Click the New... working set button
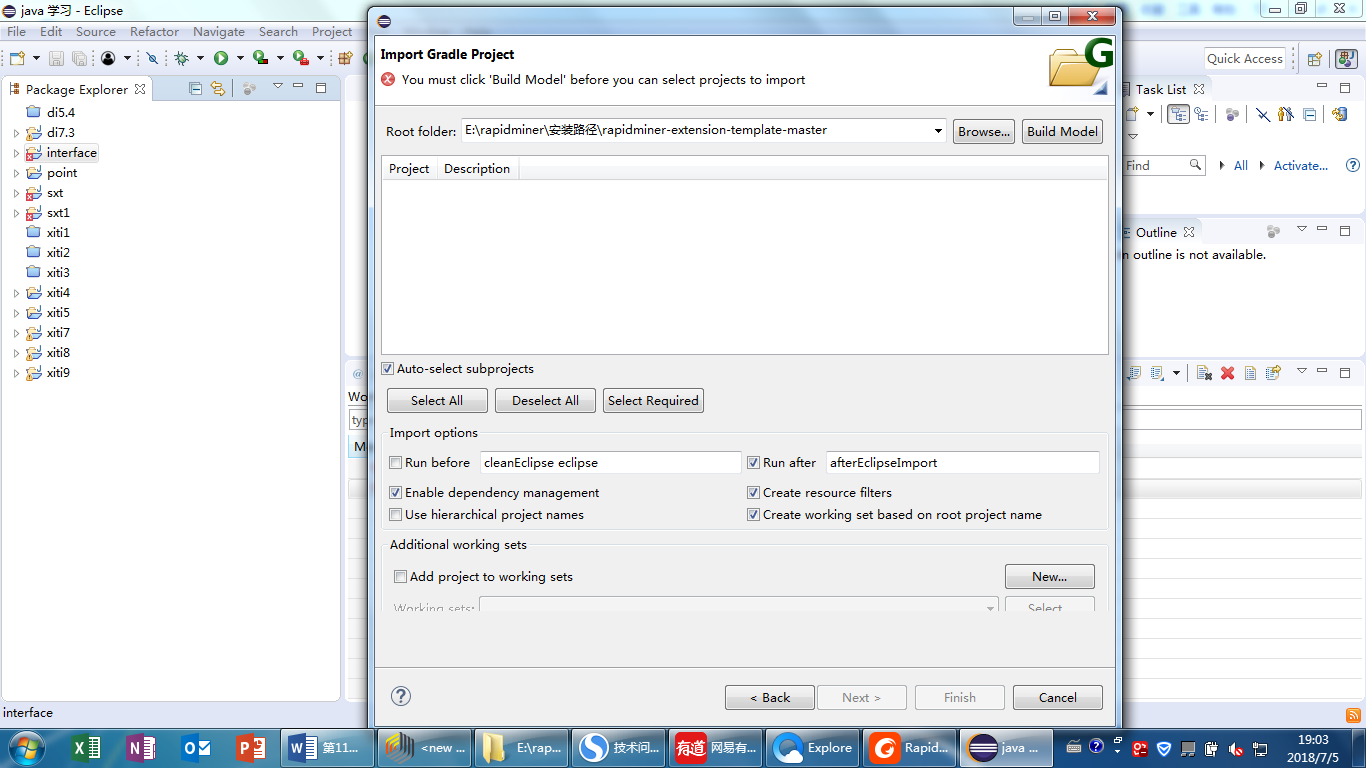This screenshot has width=1366, height=768. point(1049,577)
